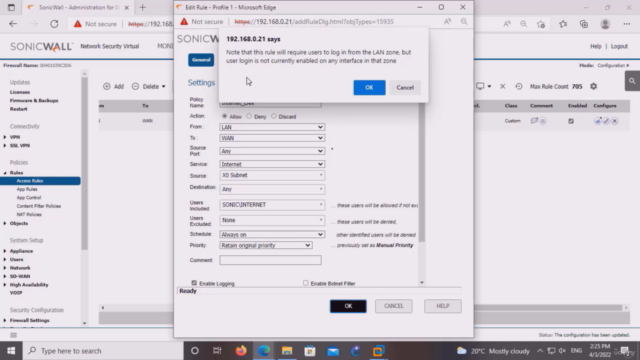The width and height of the screenshot is (640, 360).
Task: Select the Discard action radio button
Action: pyautogui.click(x=273, y=116)
